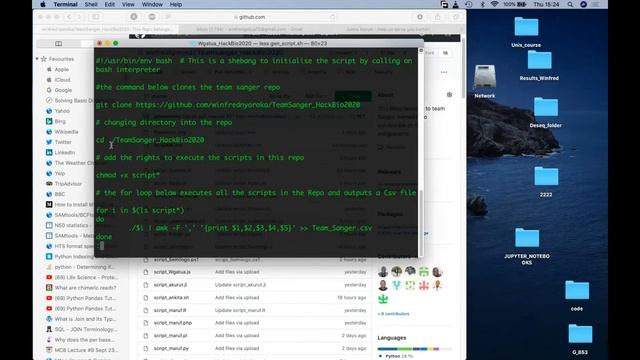This screenshot has width=640, height=360.
Task: Select the Deseq_folder desktop folder
Action: pos(546,112)
